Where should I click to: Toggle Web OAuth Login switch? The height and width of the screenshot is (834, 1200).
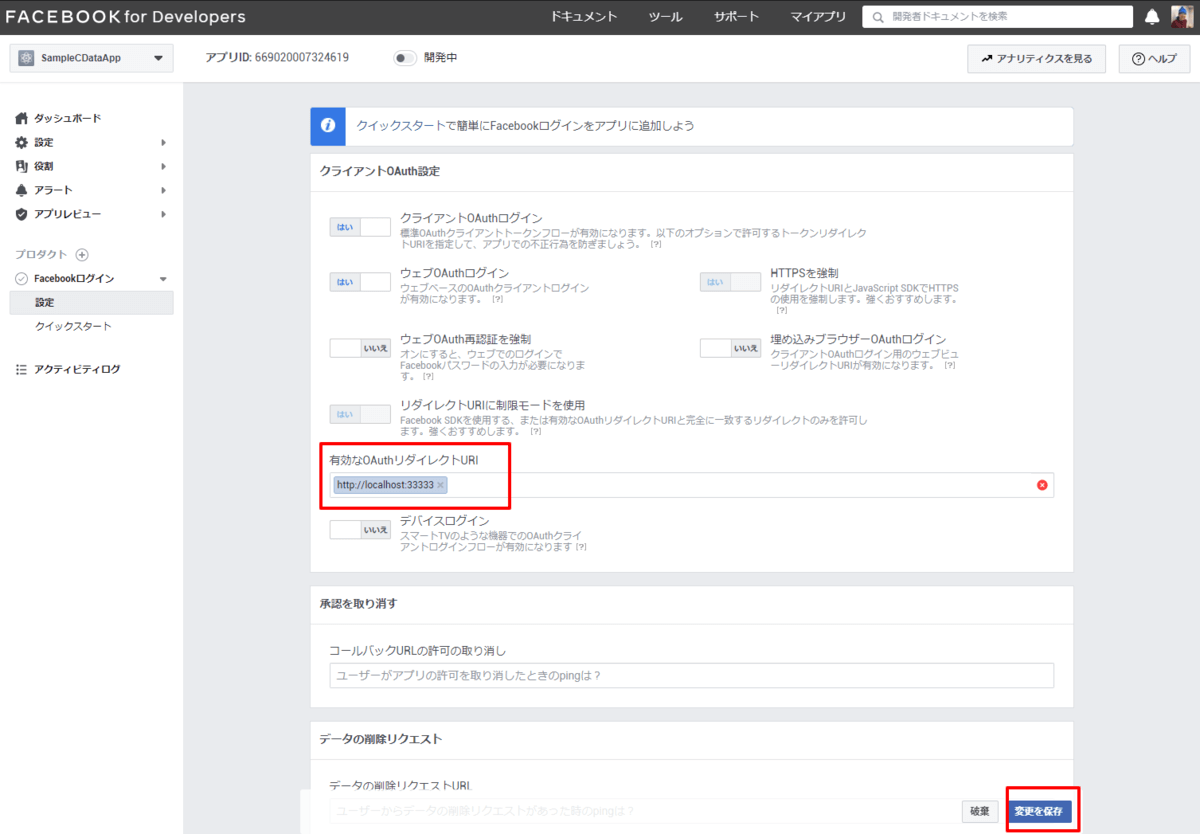click(360, 282)
